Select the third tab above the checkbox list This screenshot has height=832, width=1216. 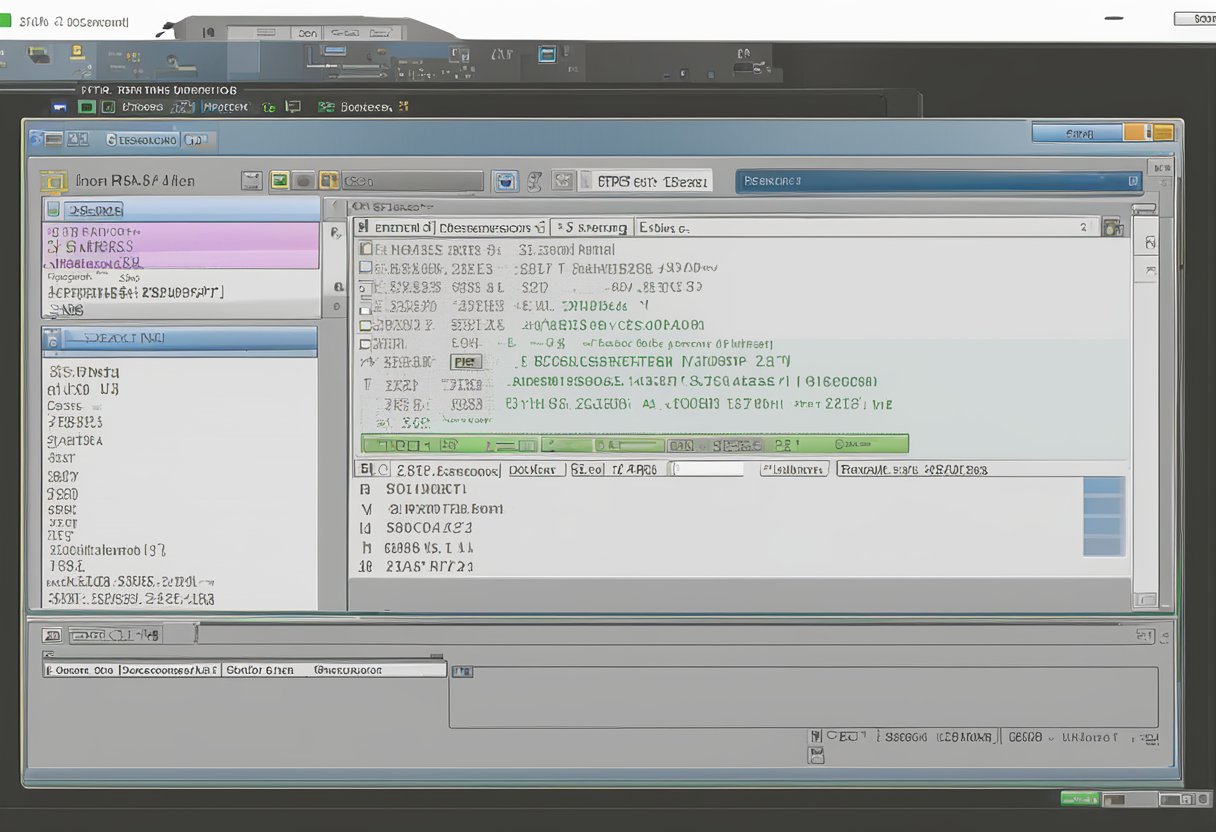click(x=592, y=228)
